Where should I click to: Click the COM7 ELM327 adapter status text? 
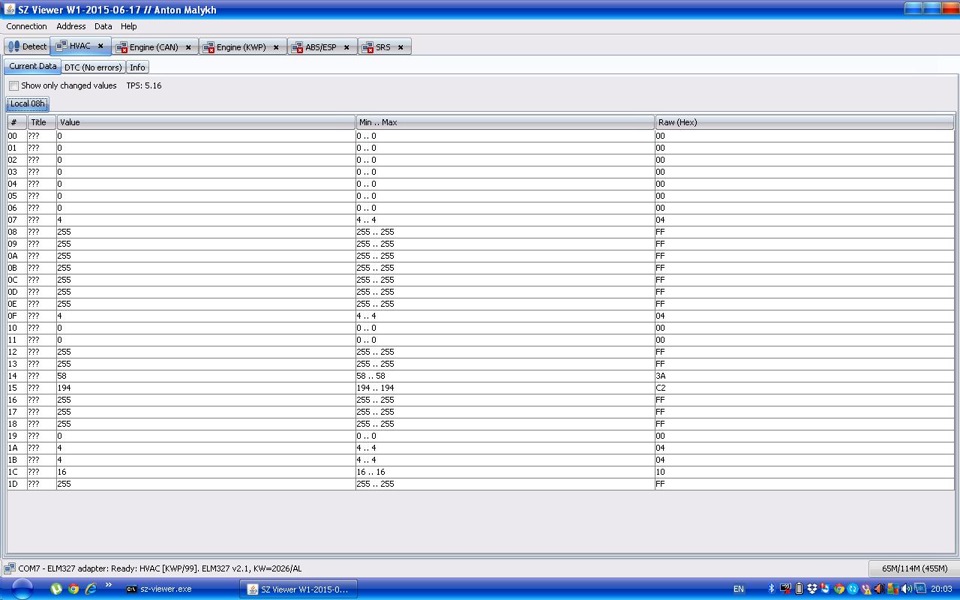click(160, 569)
